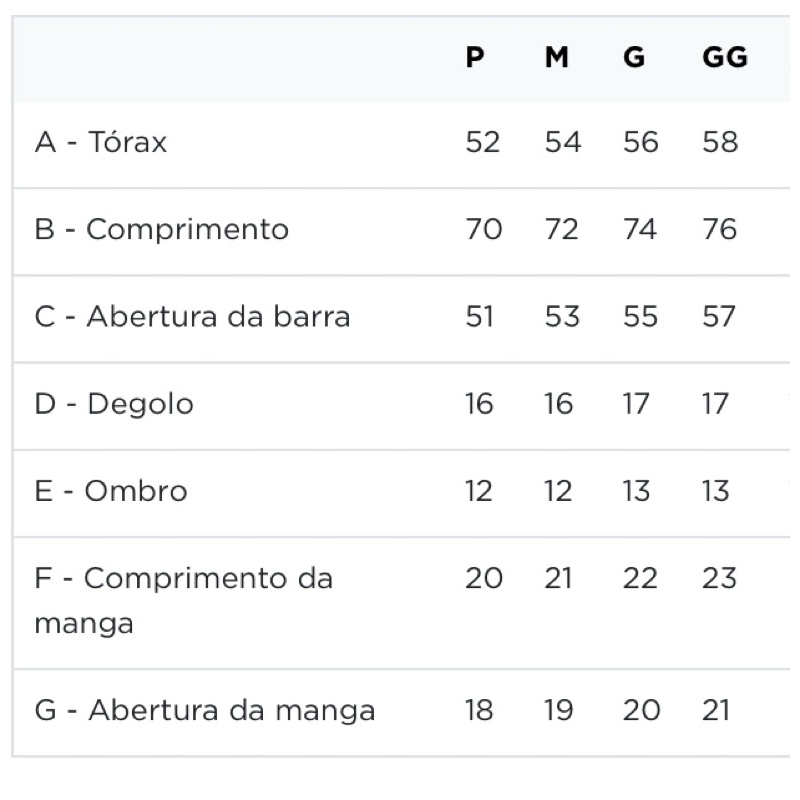
Task: Click the G size column header
Action: [634, 58]
